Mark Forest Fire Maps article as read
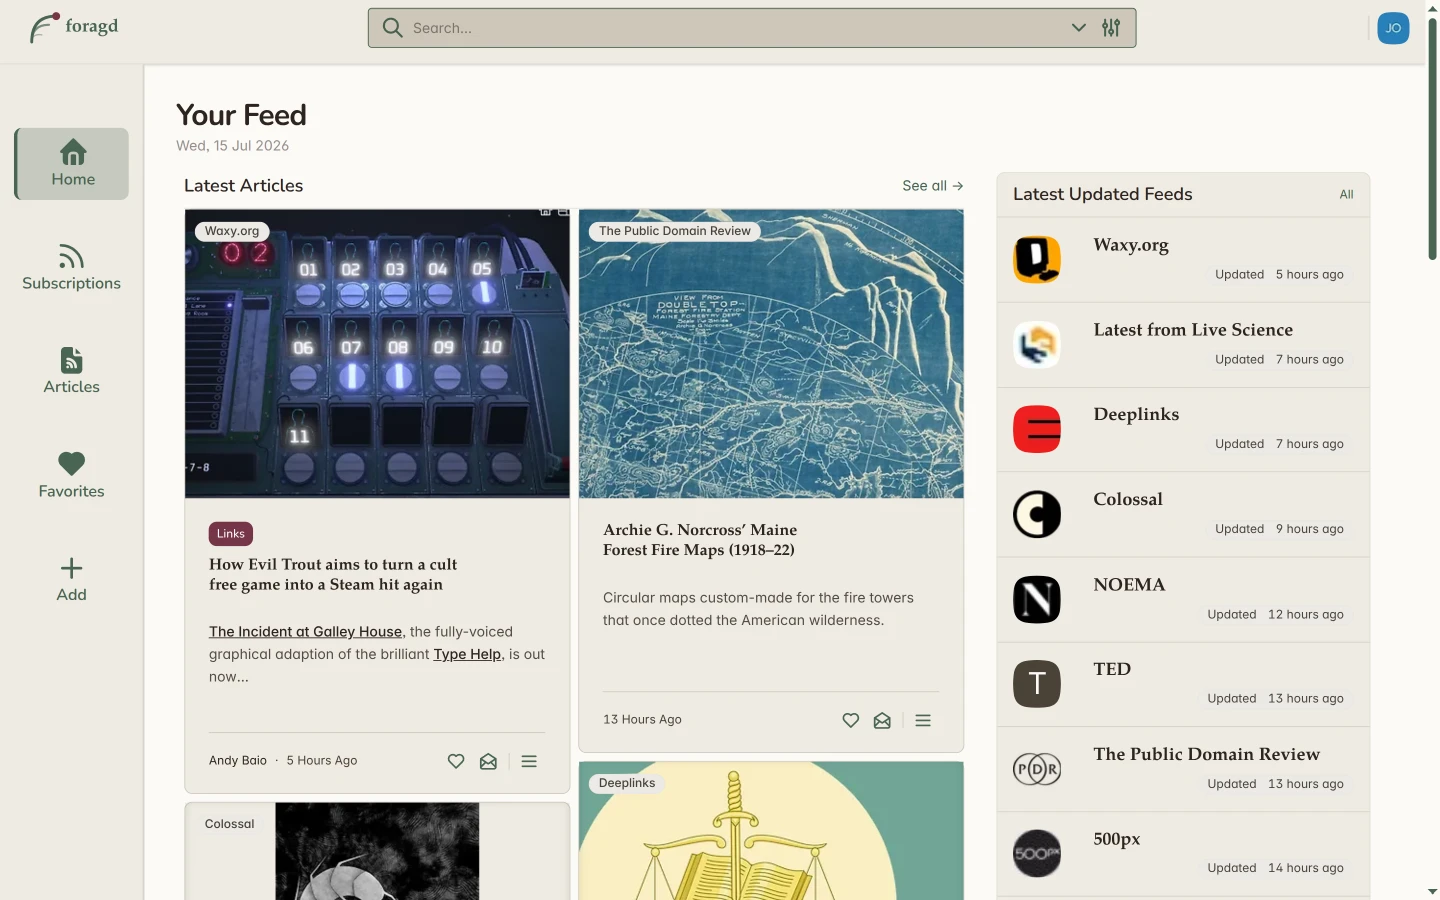The height and width of the screenshot is (900, 1440). (x=882, y=720)
